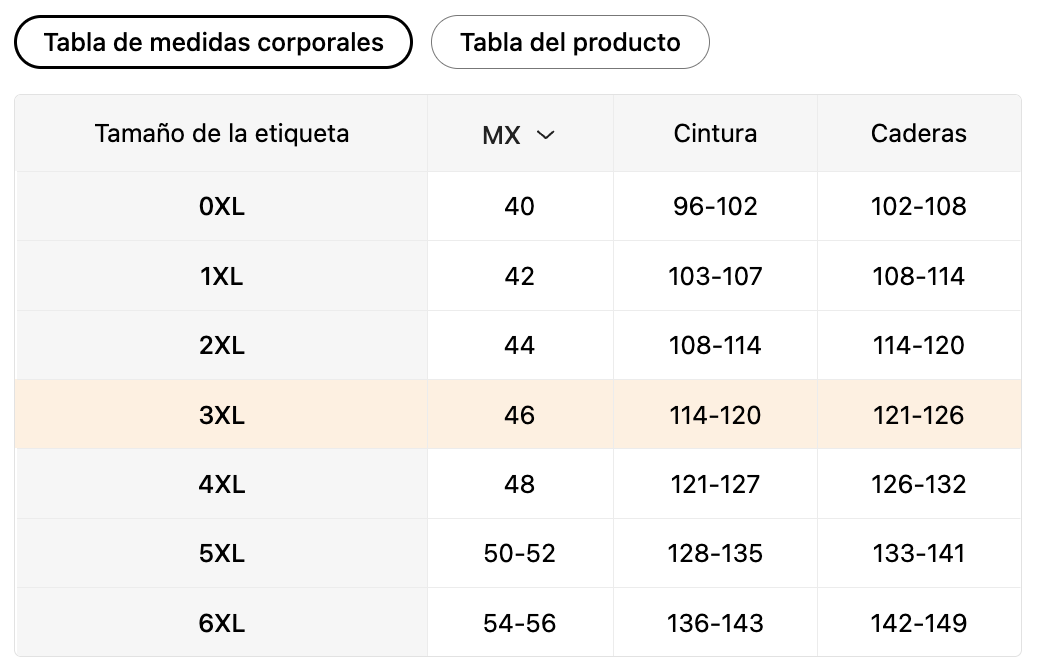Viewport: 1048px width, 670px height.
Task: Select the 6XL size row label
Action: 221,623
